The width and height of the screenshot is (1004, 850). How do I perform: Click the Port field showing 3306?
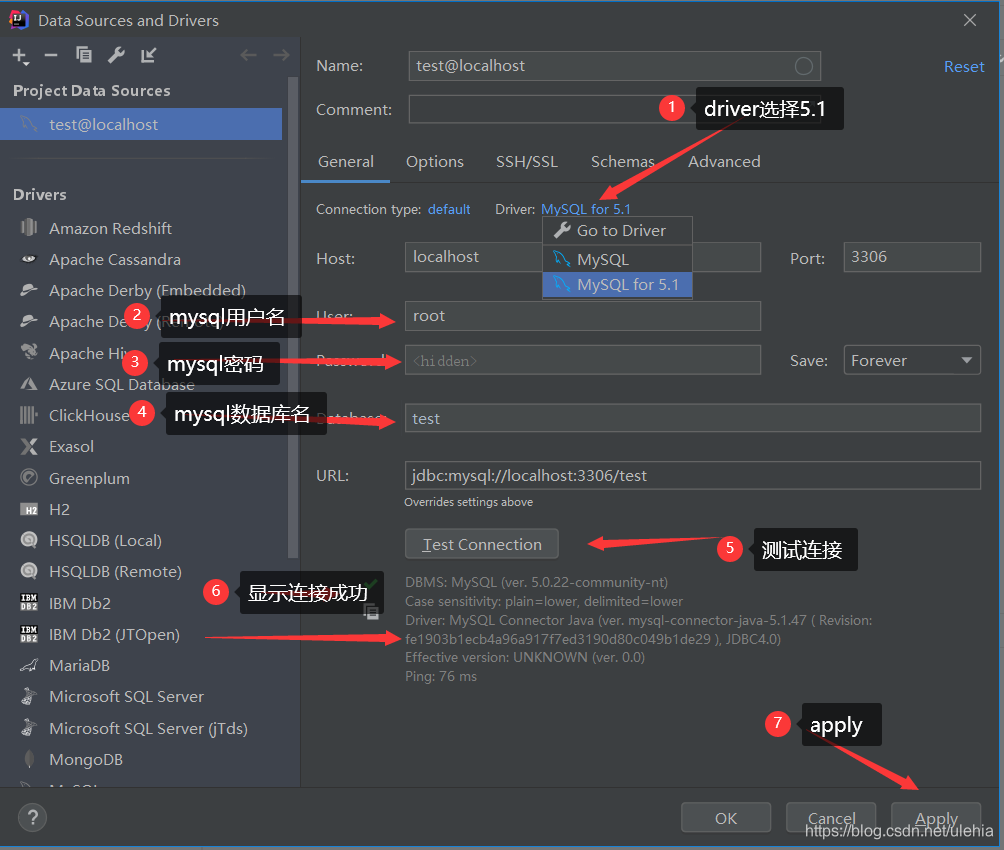[x=912, y=257]
